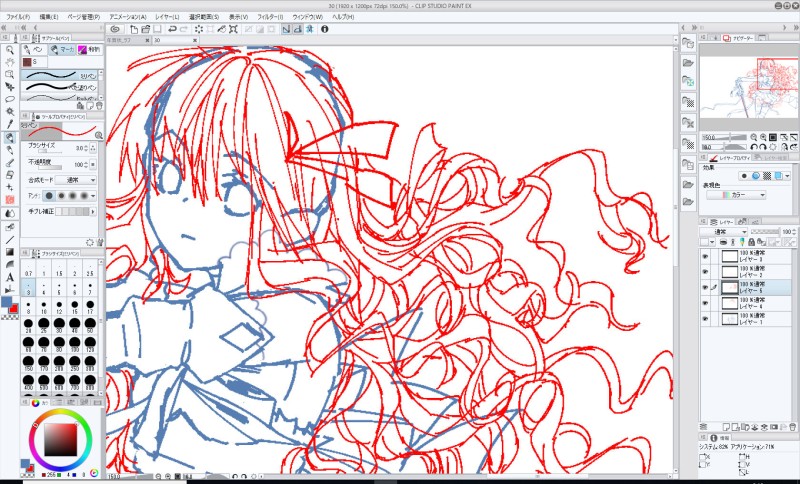This screenshot has height=484, width=800.
Task: Click zoom in icon in Navigator
Action: (763, 137)
